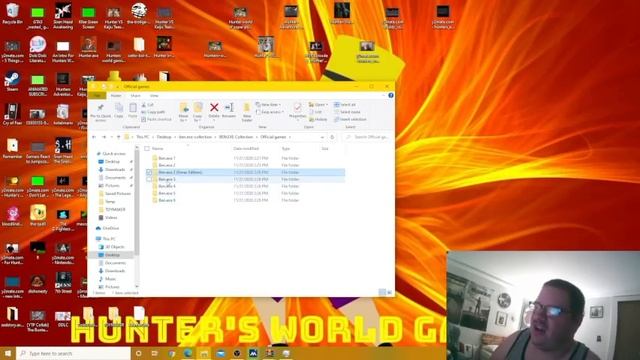This screenshot has width=640, height=360.
Task: Go up one folder level with the up arrow
Action: (118, 137)
